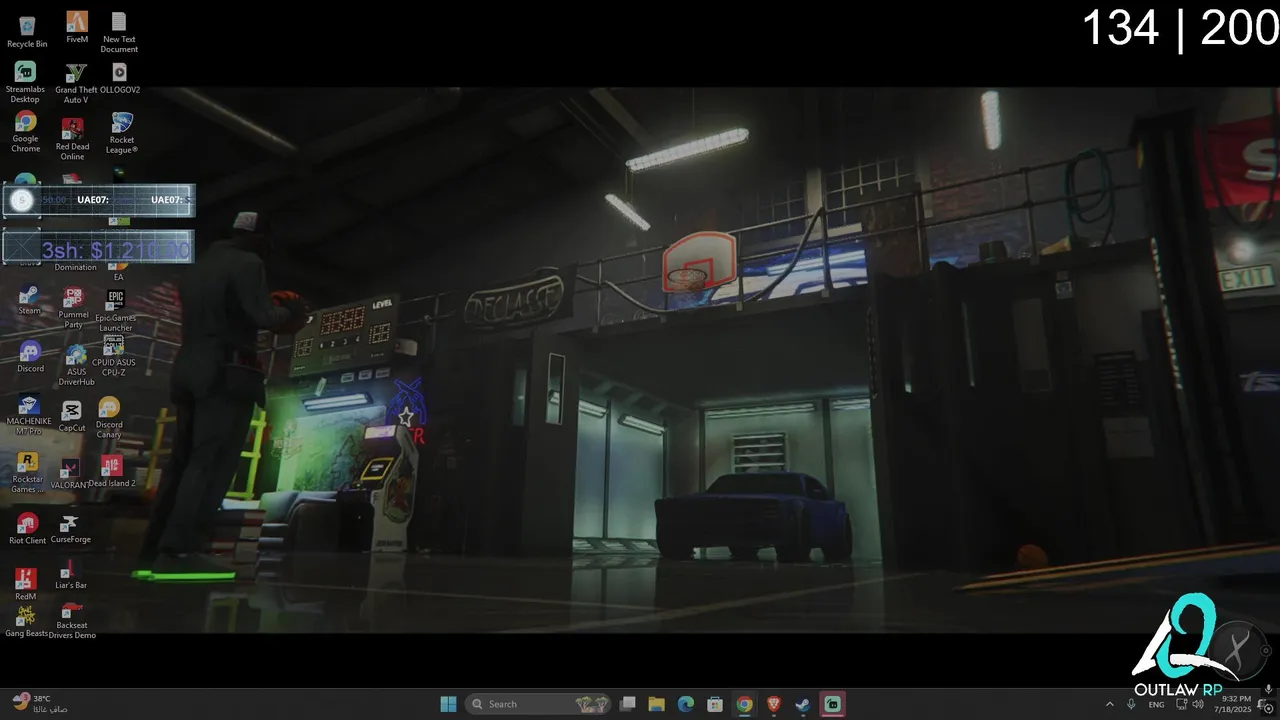Open Rocket League desktop shortcut
1280x720 pixels.
coord(122,132)
